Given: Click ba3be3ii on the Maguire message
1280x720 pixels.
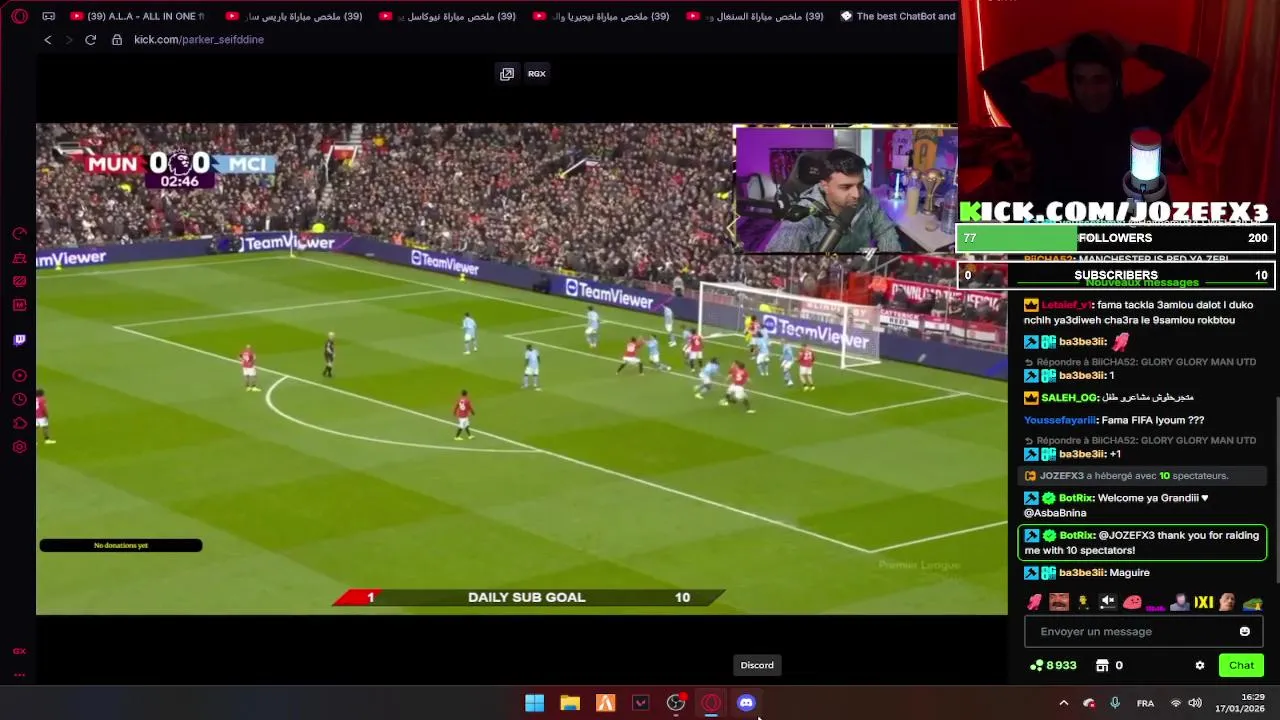Looking at the screenshot, I should pyautogui.click(x=1082, y=573).
